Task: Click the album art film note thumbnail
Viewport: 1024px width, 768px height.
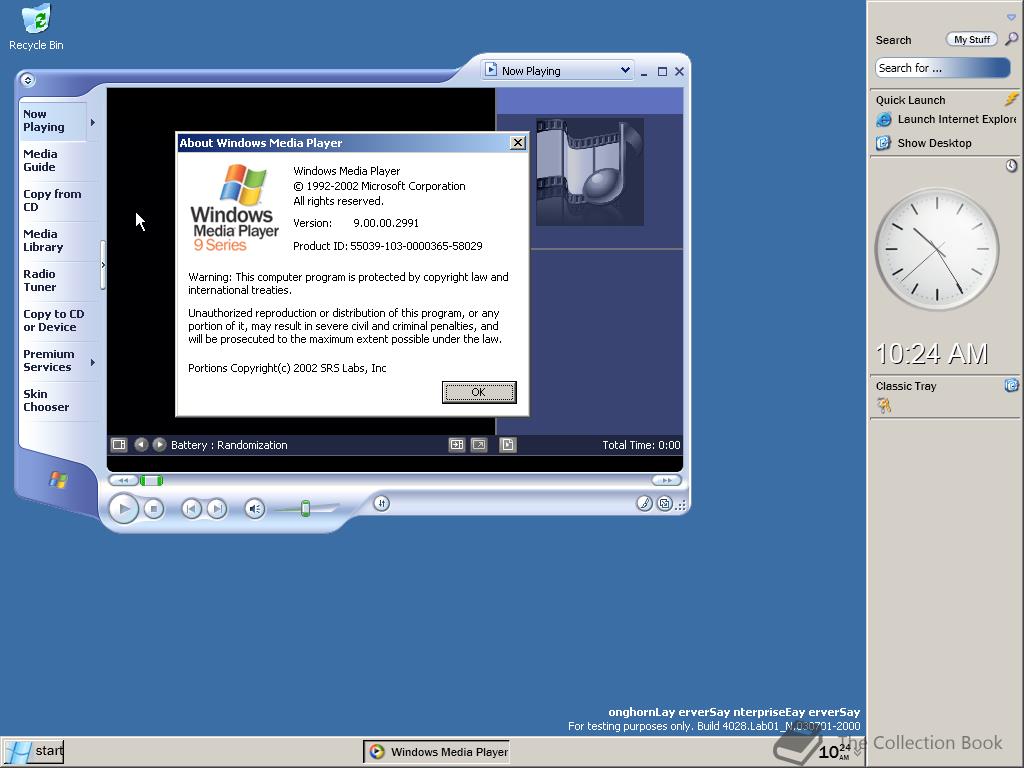Action: 590,172
